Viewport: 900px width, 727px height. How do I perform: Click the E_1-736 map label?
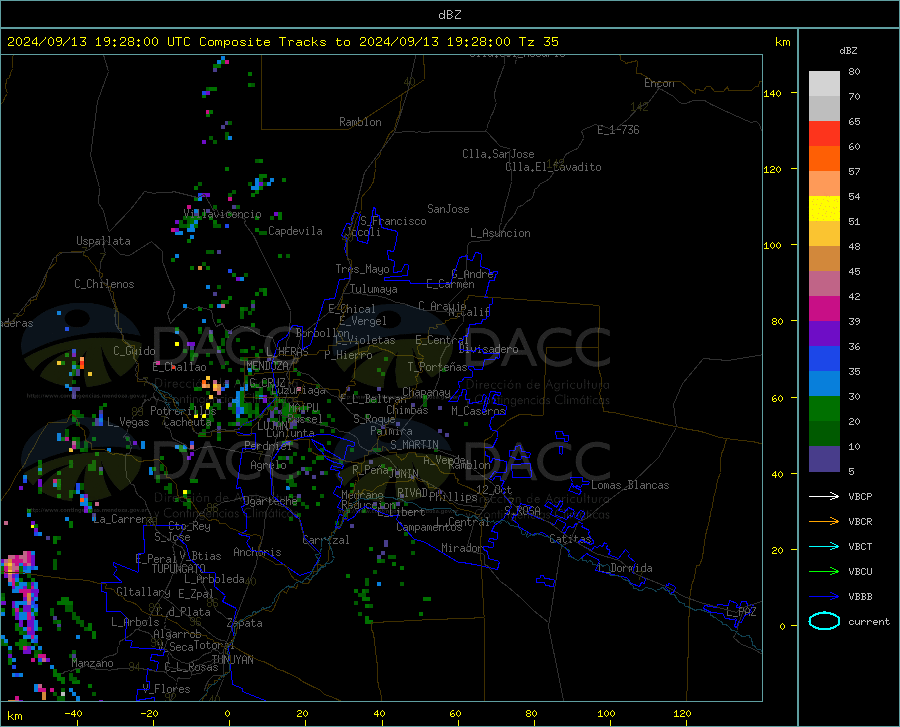pyautogui.click(x=618, y=130)
